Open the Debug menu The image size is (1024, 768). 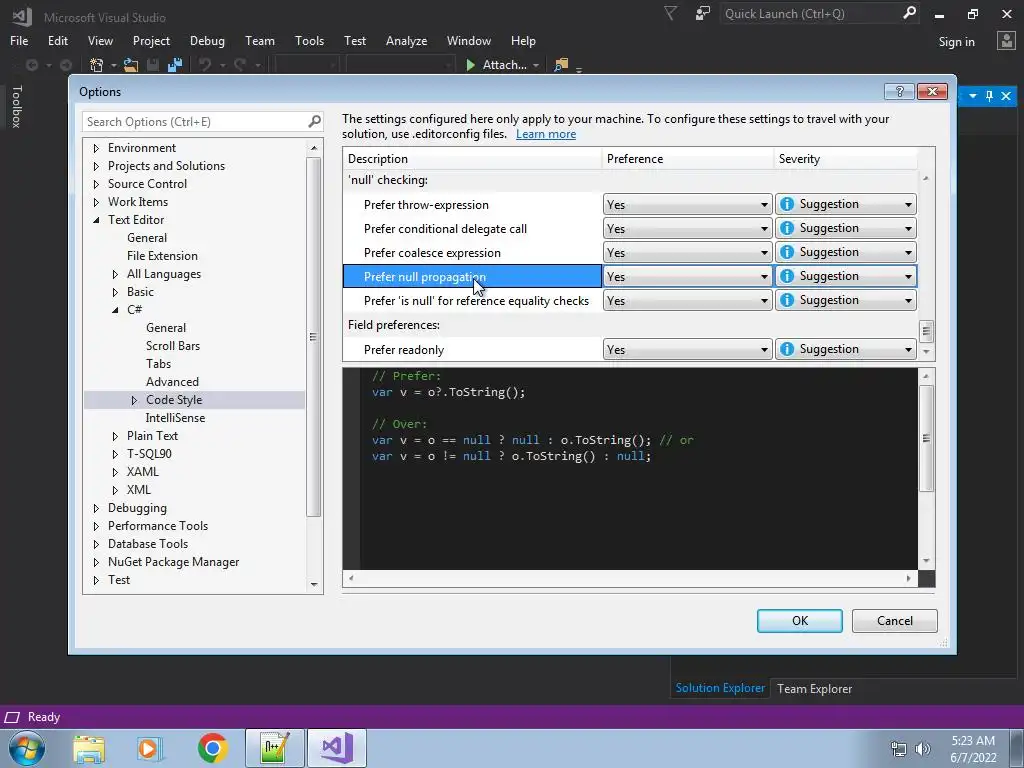point(207,40)
